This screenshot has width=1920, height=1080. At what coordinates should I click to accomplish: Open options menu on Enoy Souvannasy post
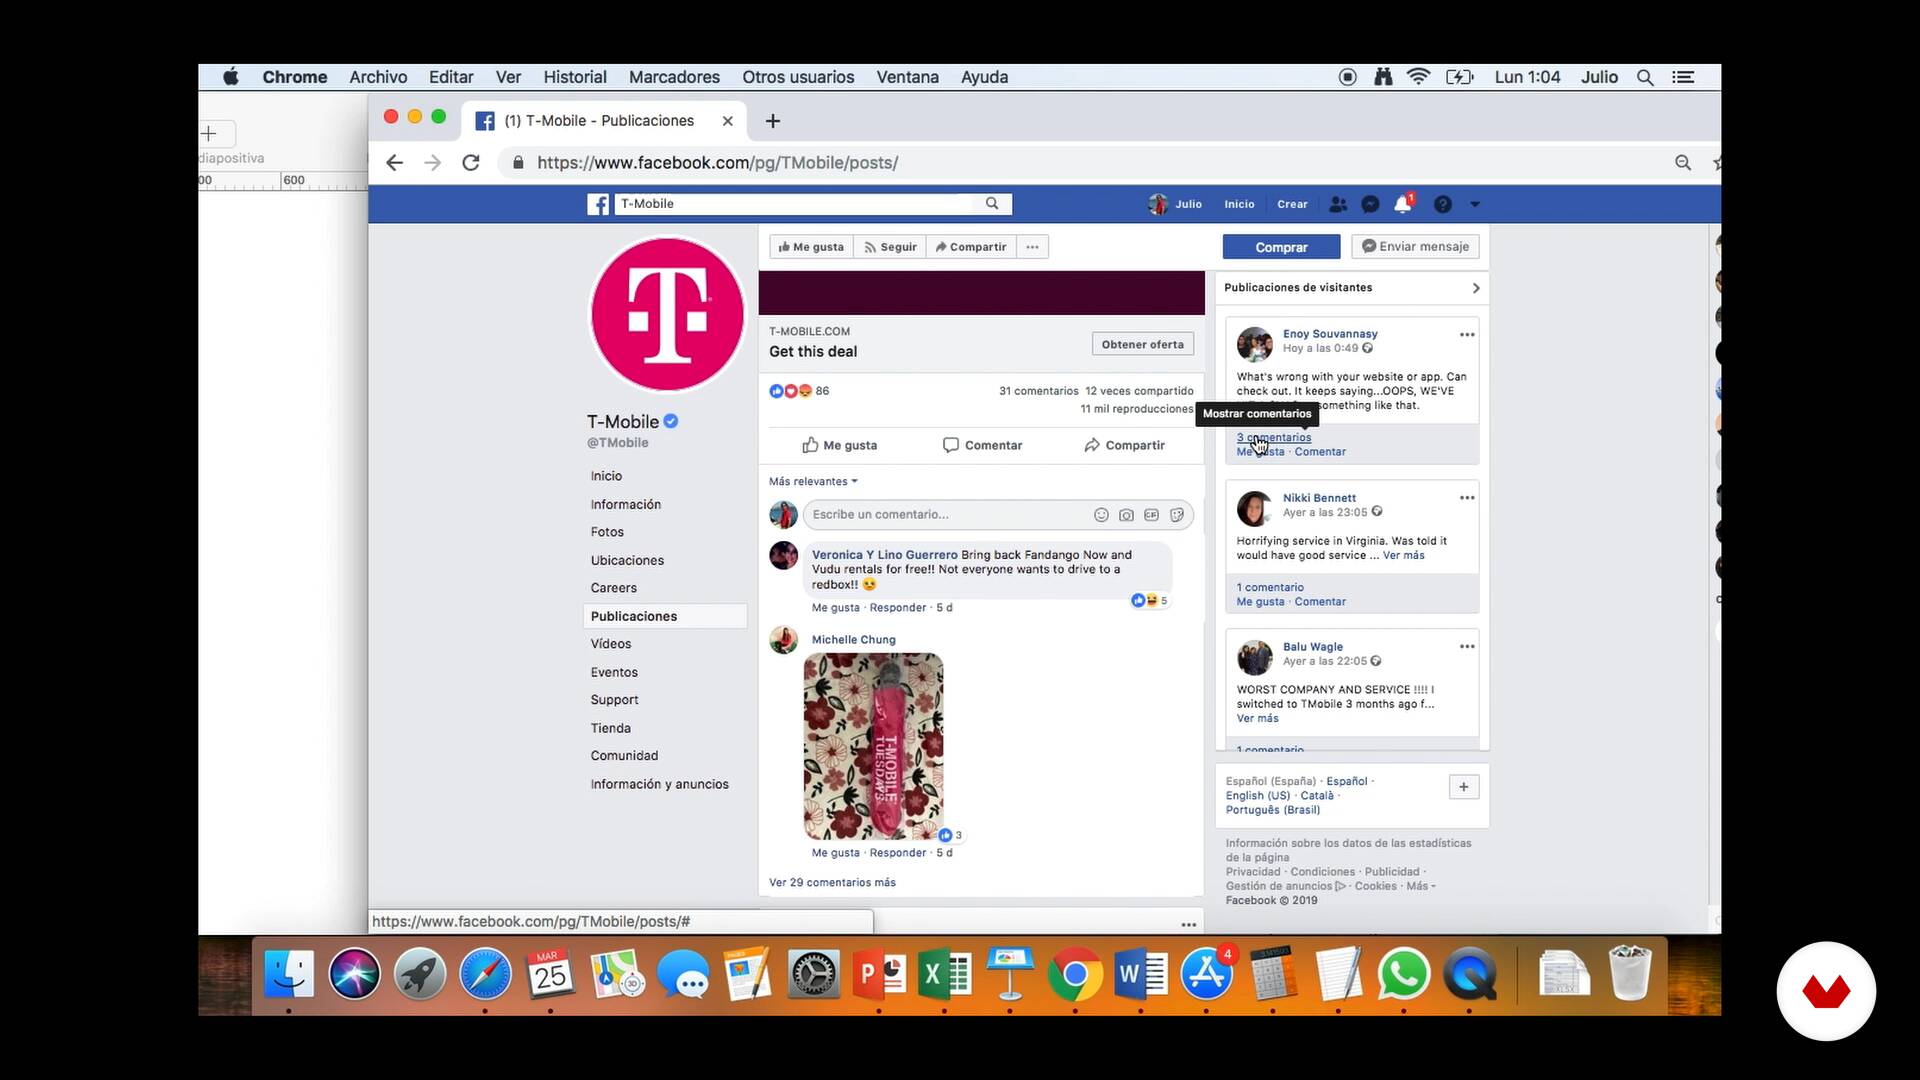pos(1467,335)
